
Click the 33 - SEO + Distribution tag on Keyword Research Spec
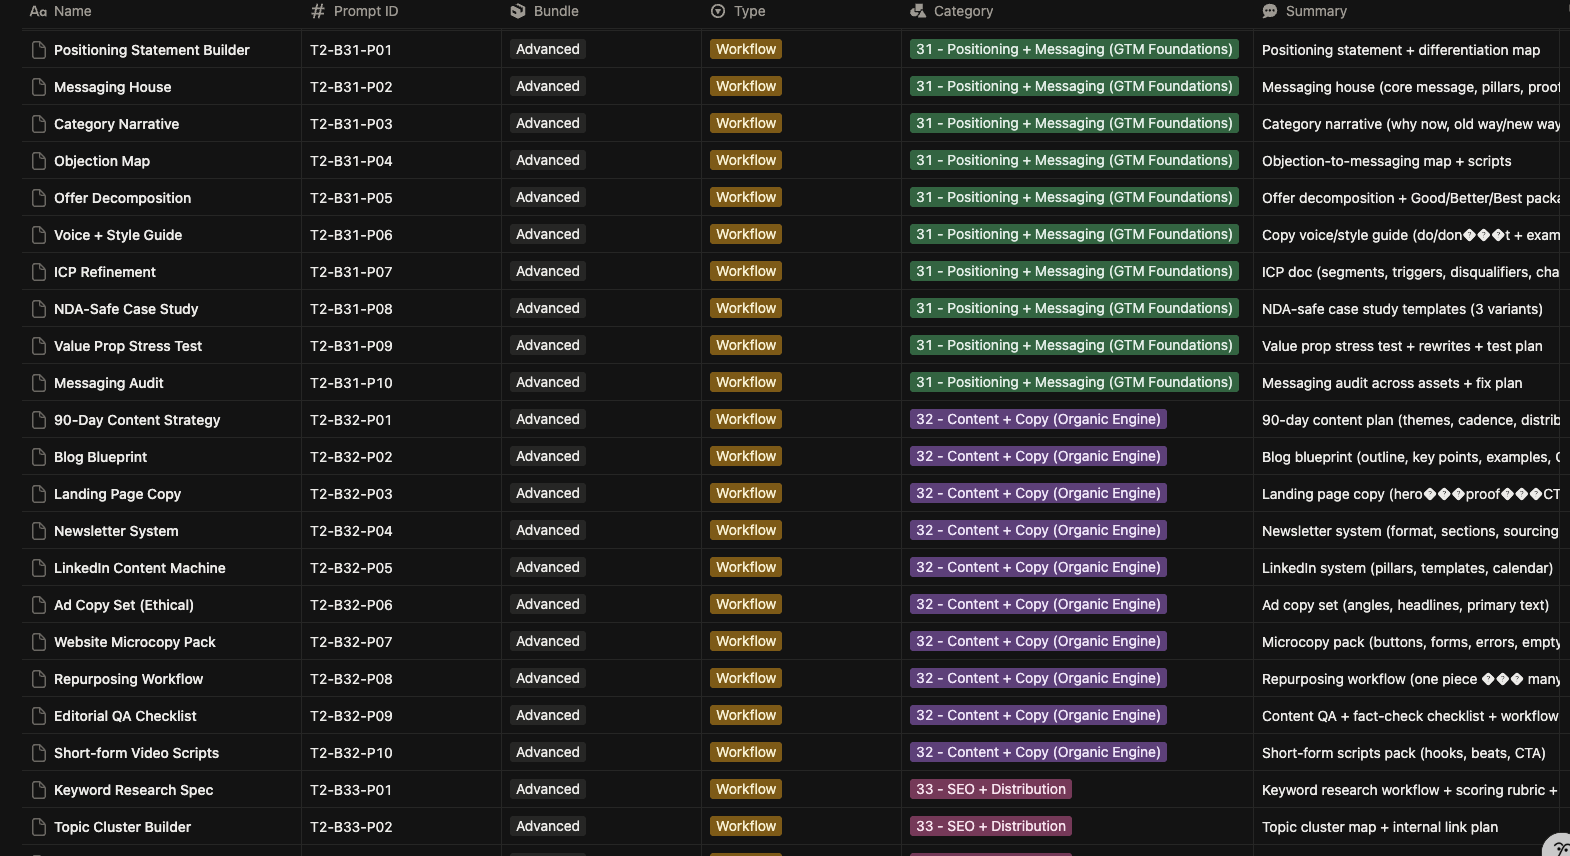[990, 789]
